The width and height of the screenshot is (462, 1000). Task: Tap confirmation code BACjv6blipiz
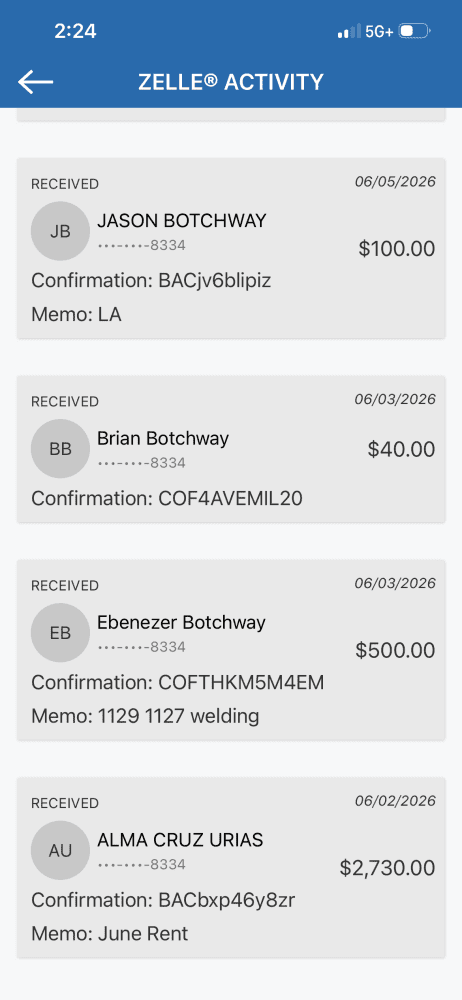click(214, 281)
